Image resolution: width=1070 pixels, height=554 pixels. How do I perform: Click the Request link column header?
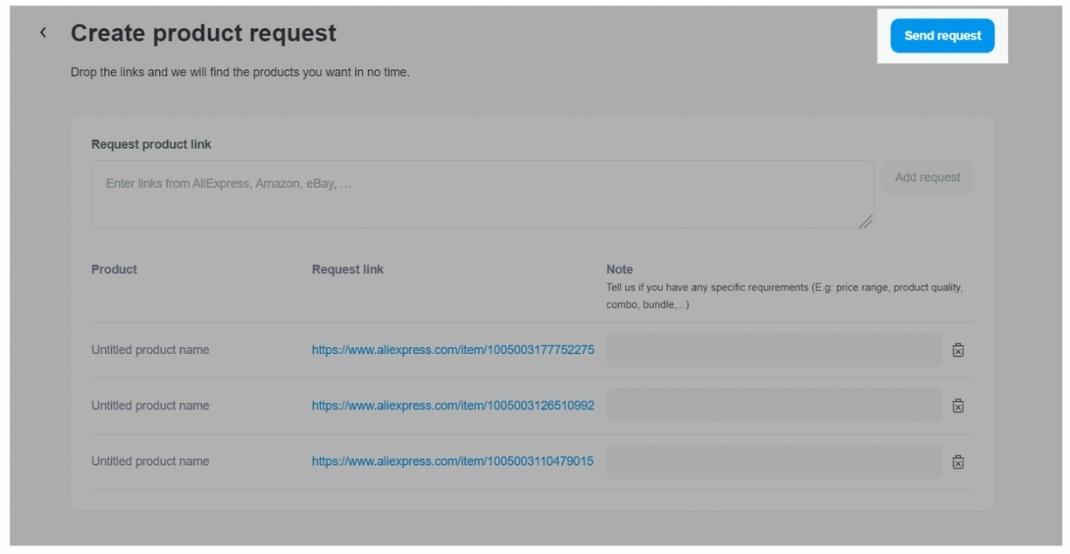(347, 270)
